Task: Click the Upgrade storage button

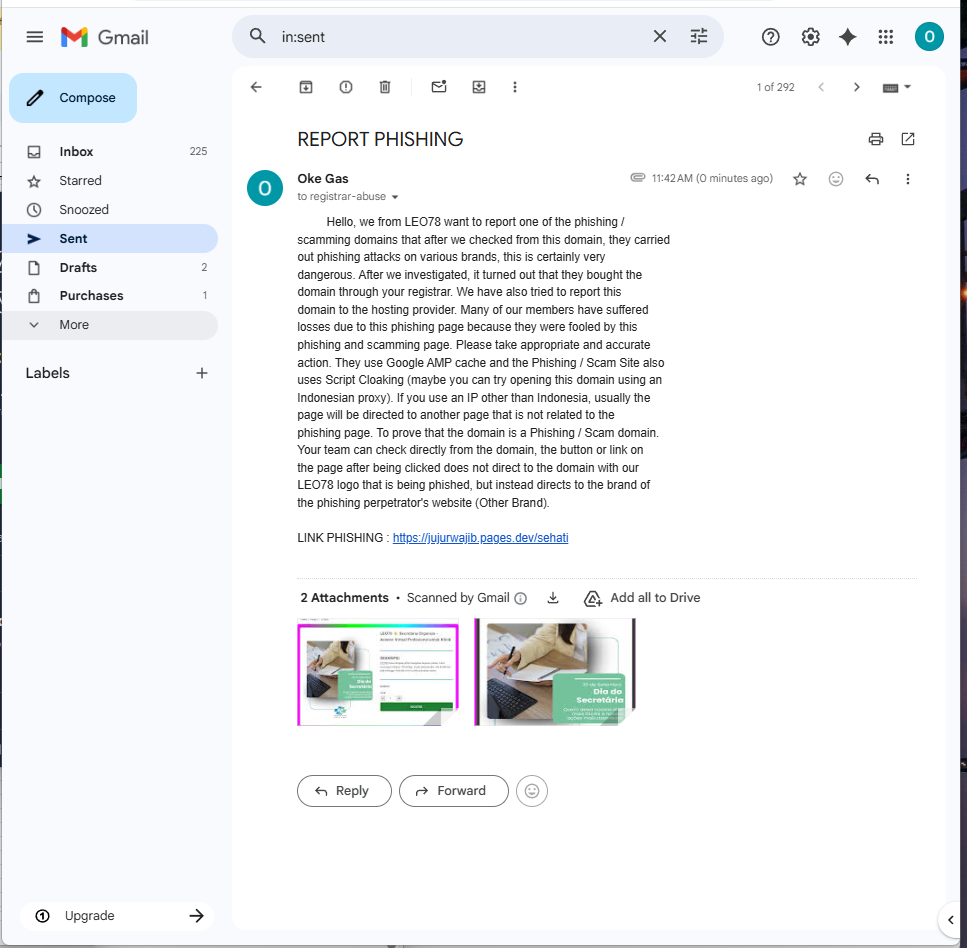Action: pyautogui.click(x=117, y=916)
